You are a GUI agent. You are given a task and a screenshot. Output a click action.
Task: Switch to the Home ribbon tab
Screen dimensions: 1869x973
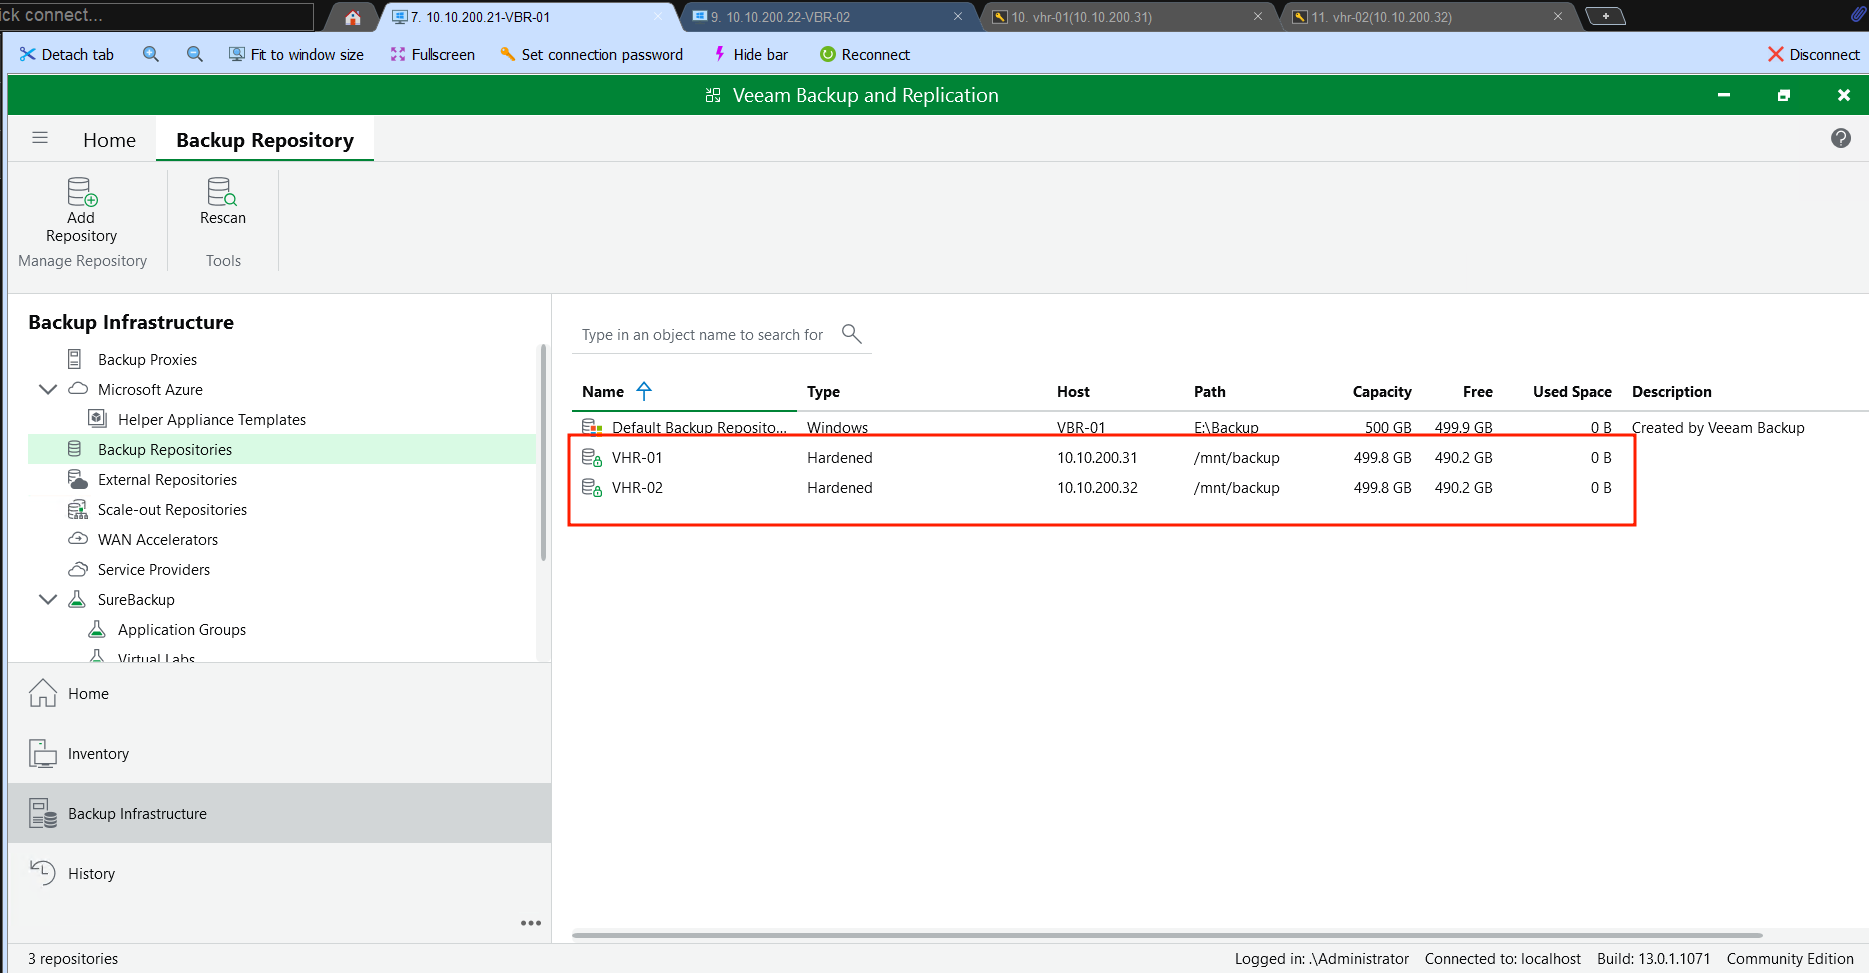[x=109, y=140]
